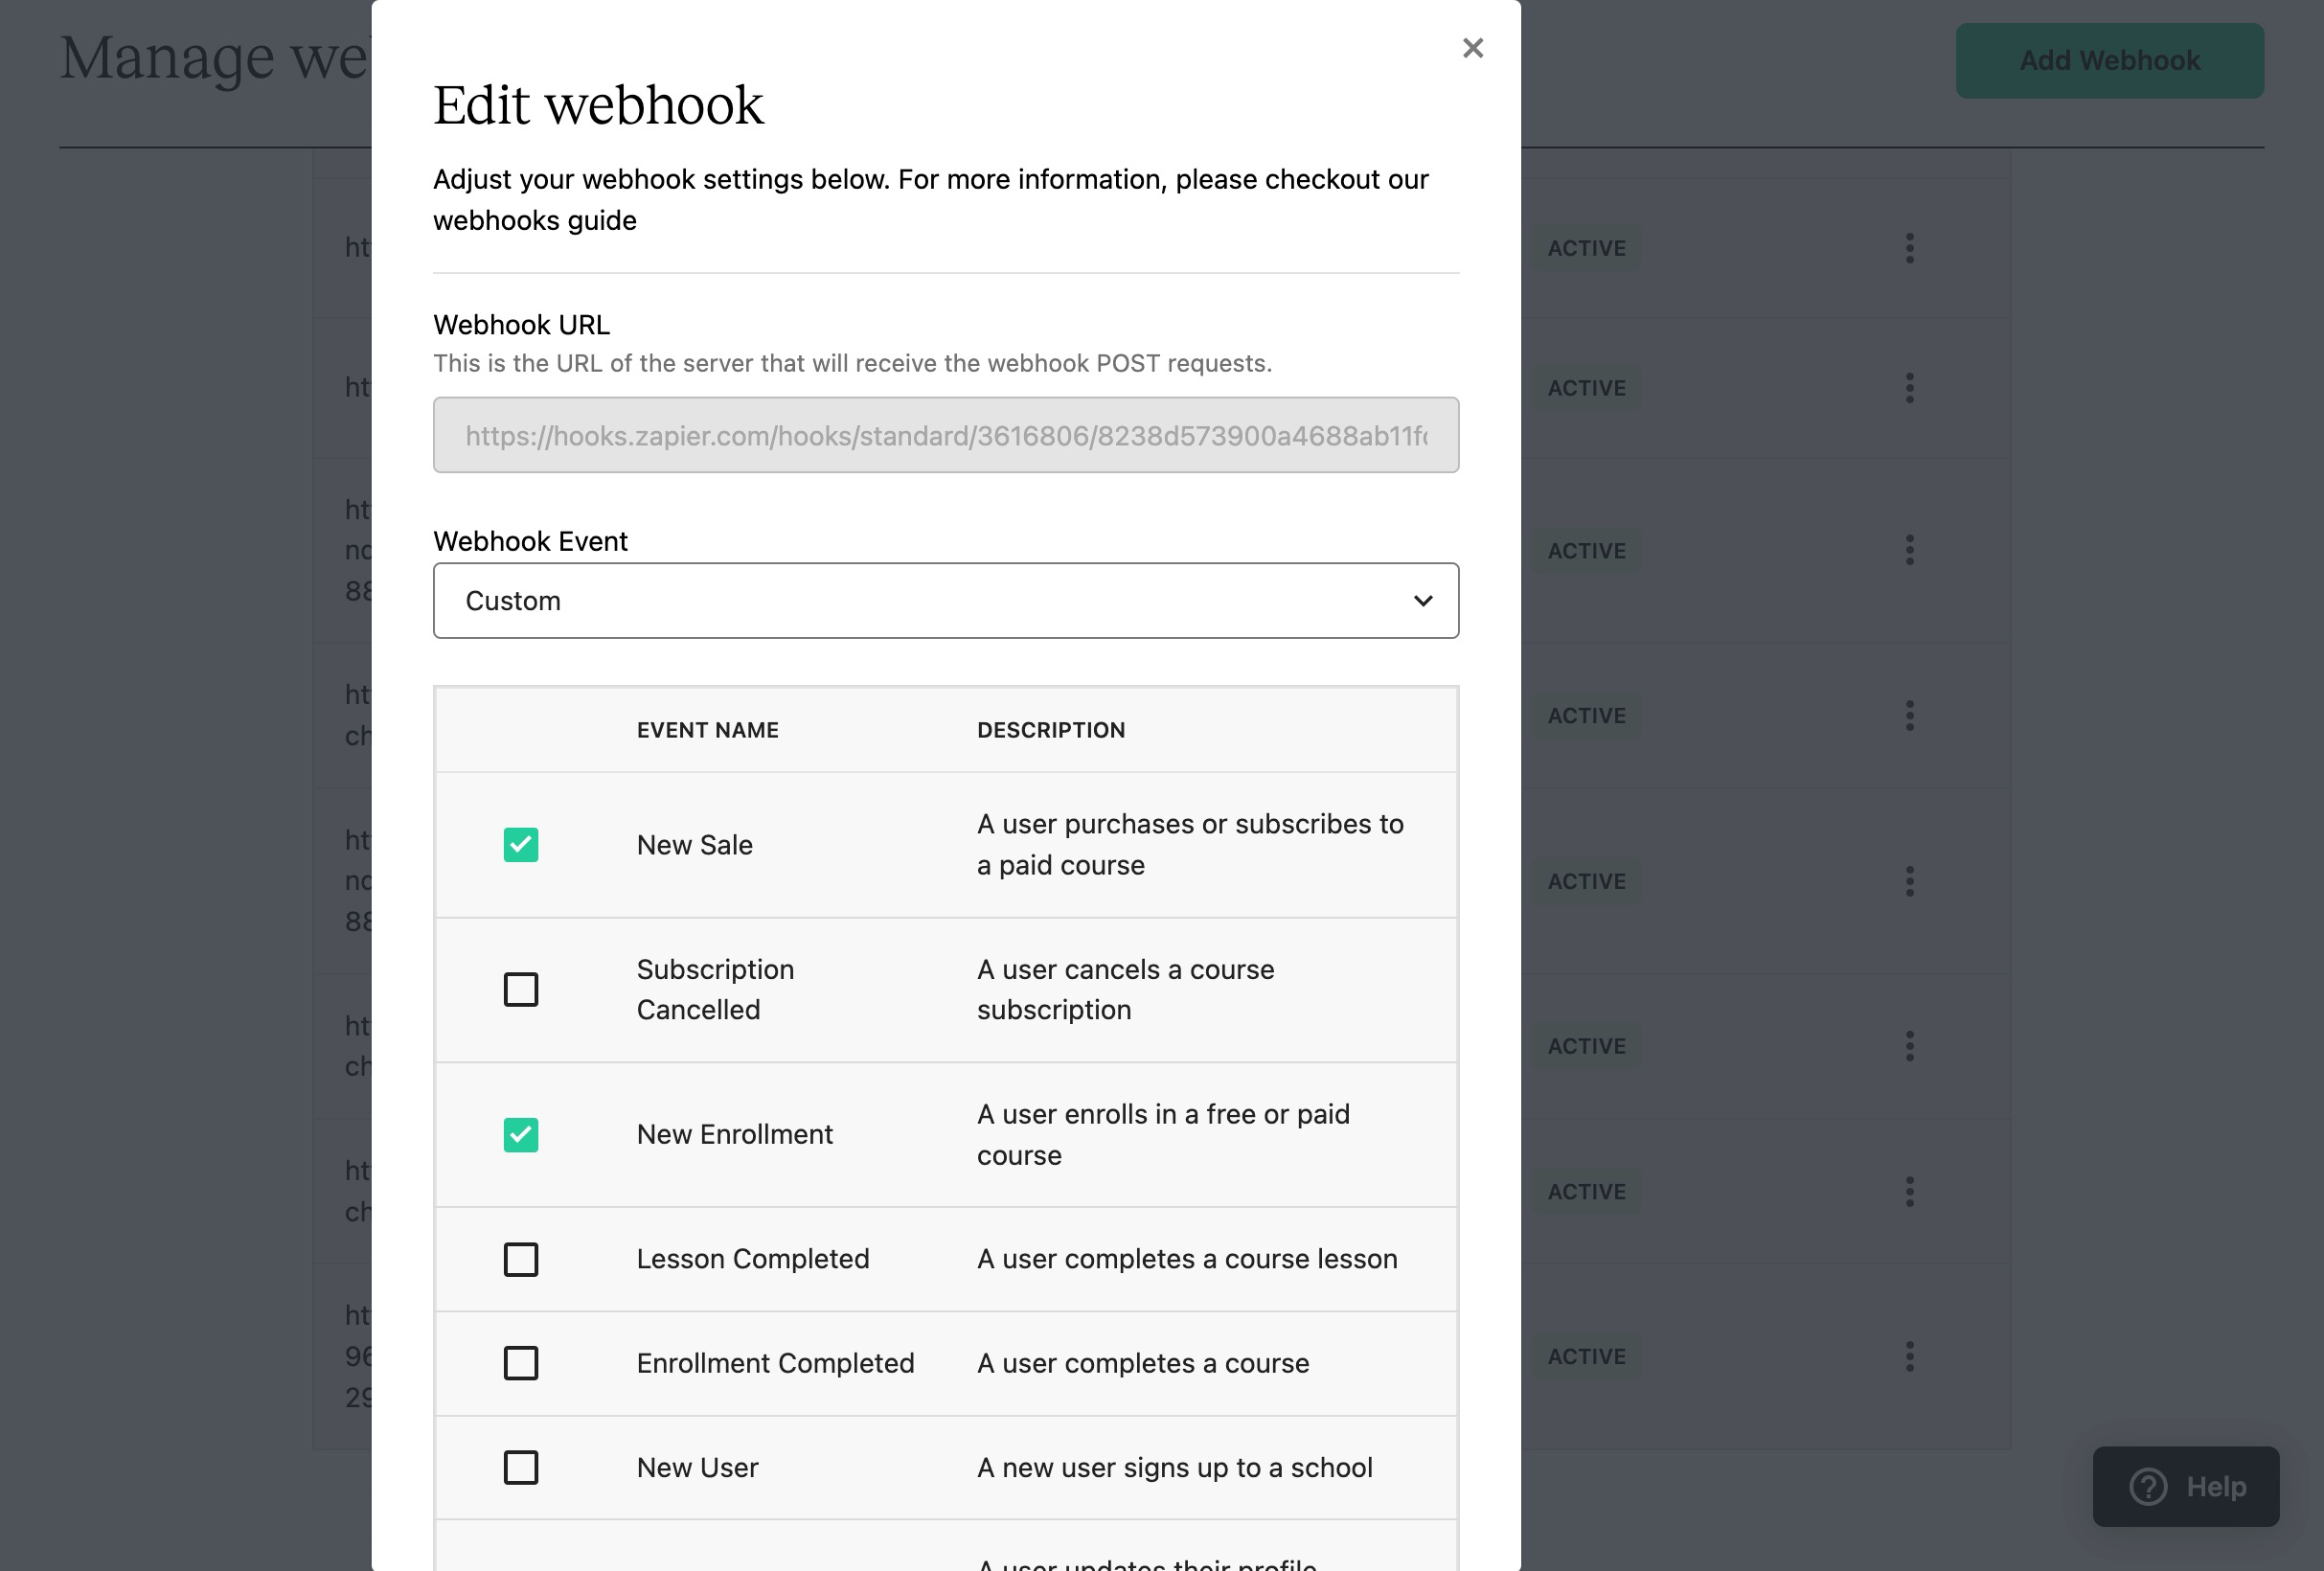
Task: Open the three-dot menu of the sixth webhook row
Action: (1909, 1046)
